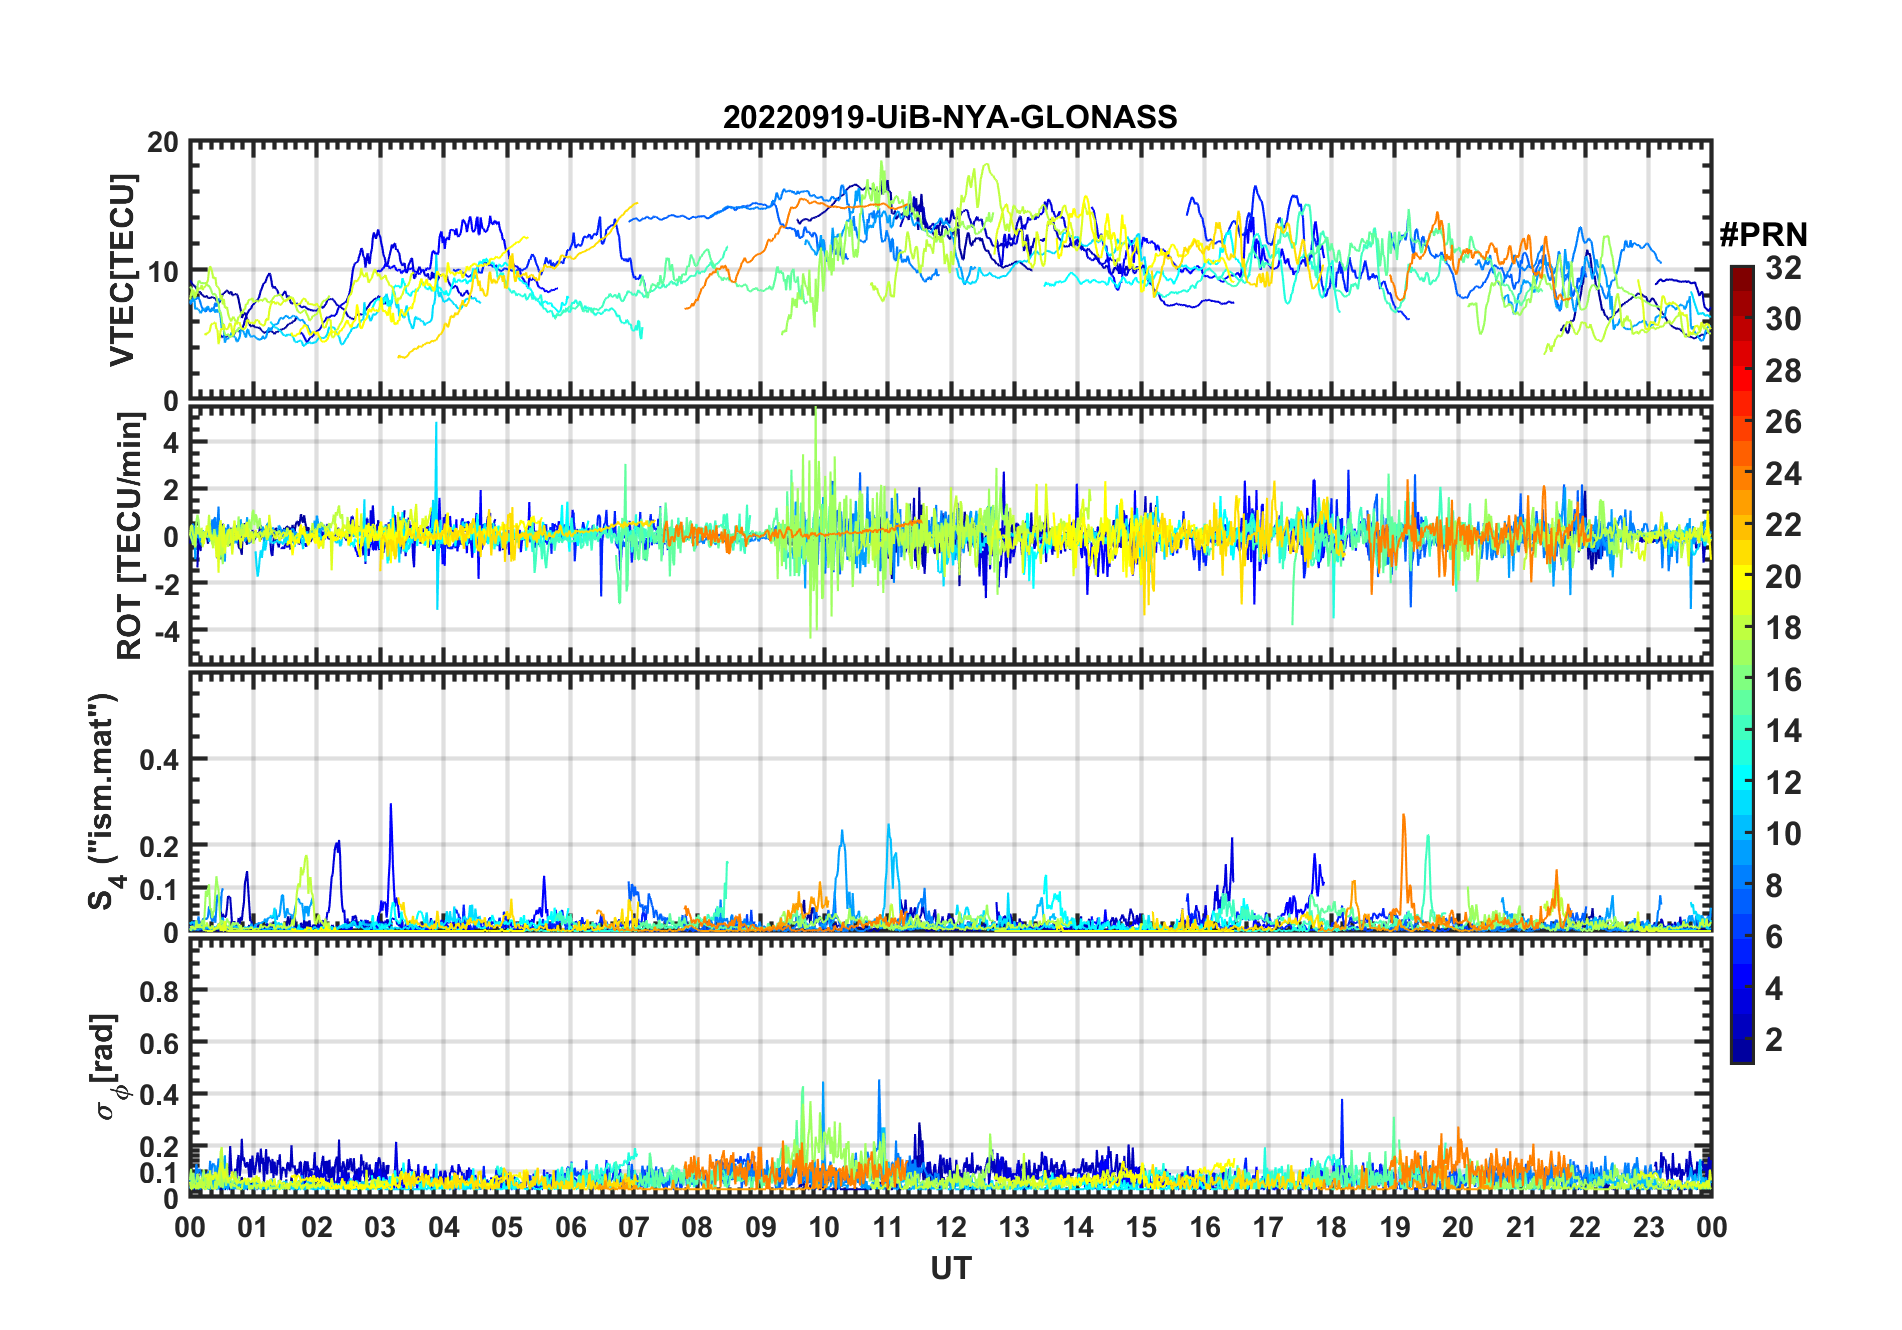Click x-axis hour label 07

point(634,1227)
